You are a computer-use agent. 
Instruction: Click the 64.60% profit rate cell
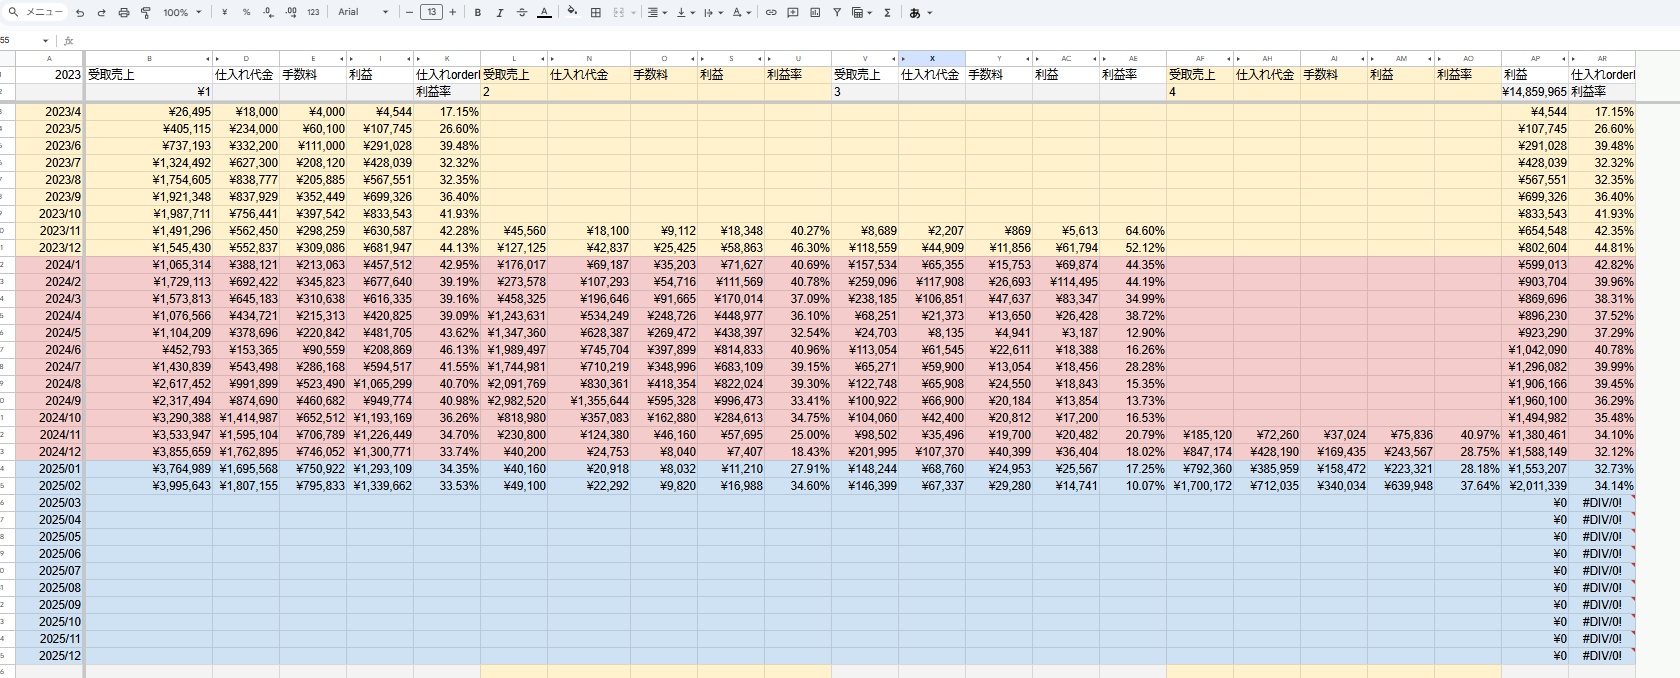click(1133, 231)
